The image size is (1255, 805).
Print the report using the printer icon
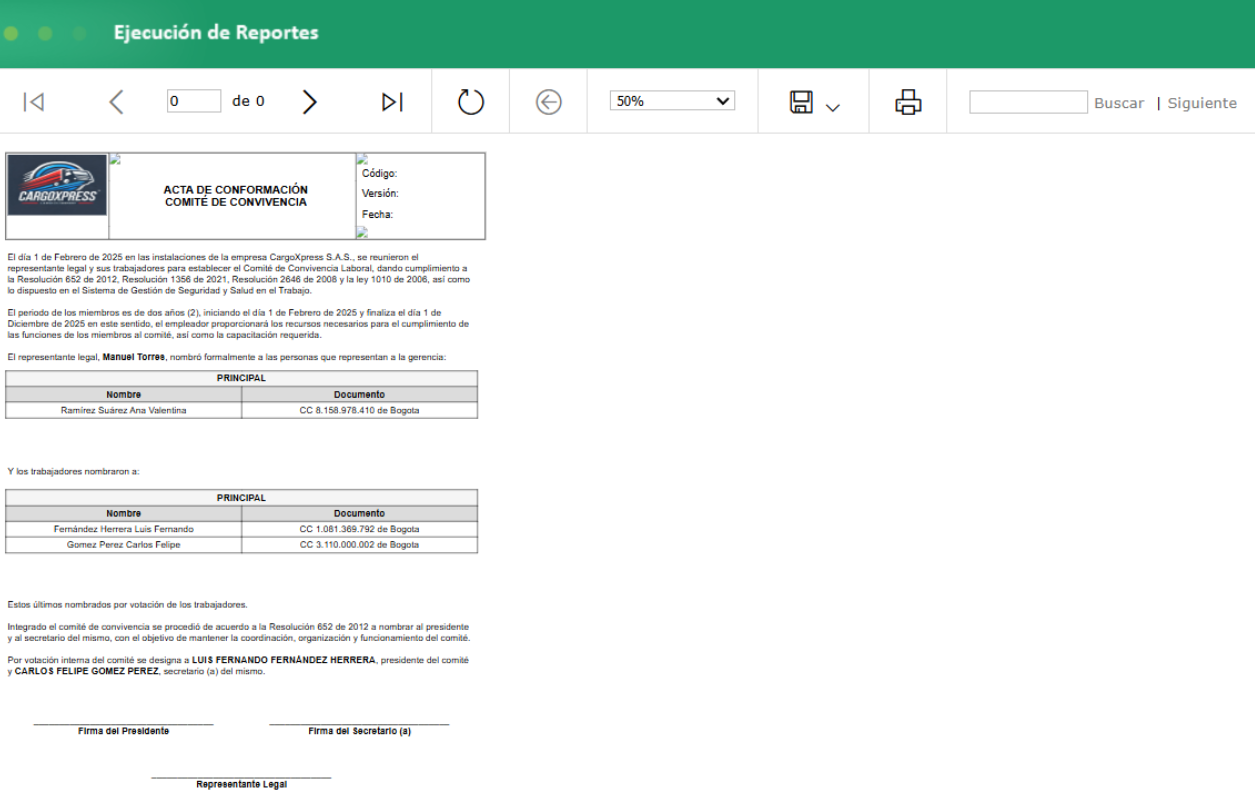pyautogui.click(x=908, y=102)
